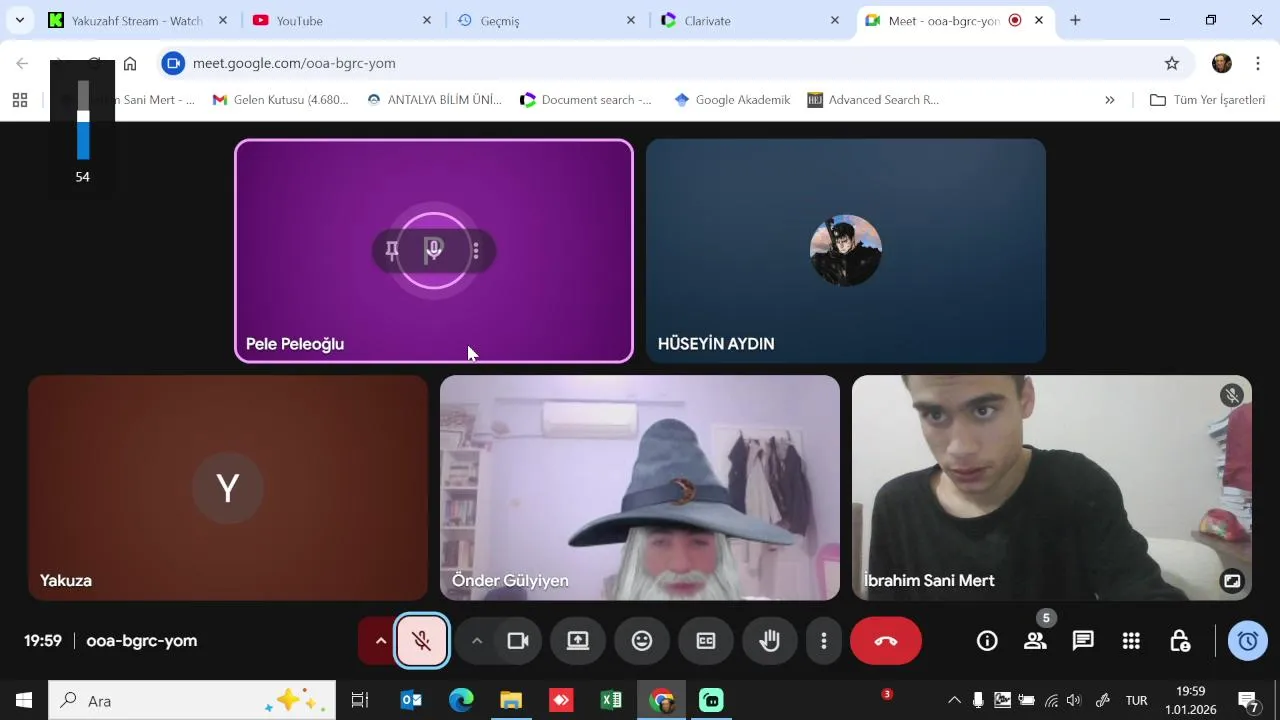Open a new browser tab
The height and width of the screenshot is (720, 1280).
point(1075,20)
